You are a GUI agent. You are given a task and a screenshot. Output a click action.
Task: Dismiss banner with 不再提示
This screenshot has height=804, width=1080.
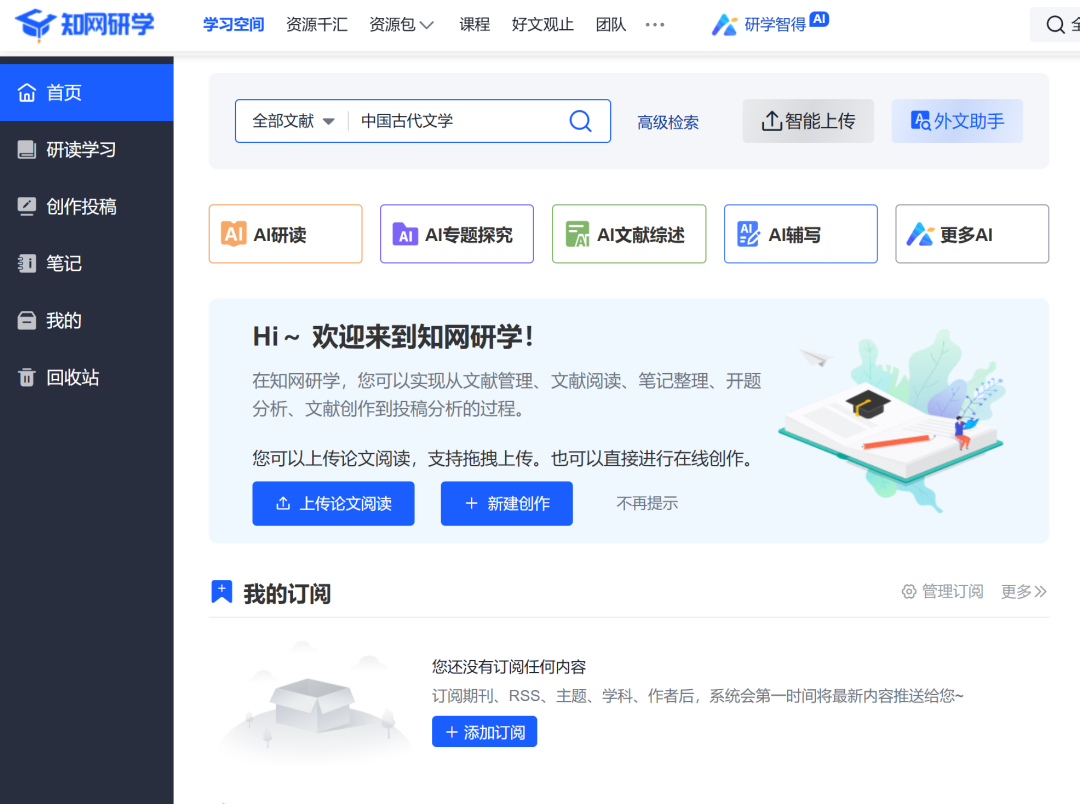pyautogui.click(x=647, y=504)
